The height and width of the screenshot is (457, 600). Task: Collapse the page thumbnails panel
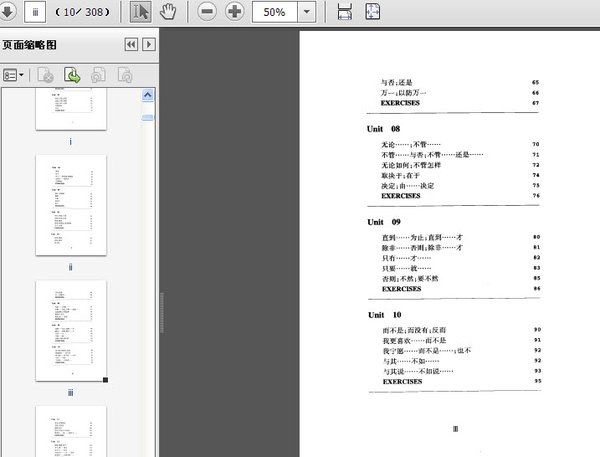pyautogui.click(x=131, y=45)
